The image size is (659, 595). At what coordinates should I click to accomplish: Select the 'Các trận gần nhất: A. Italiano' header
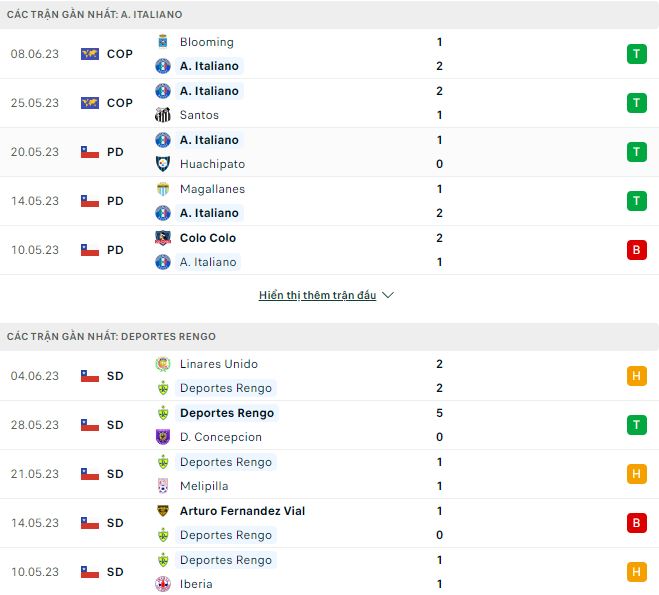[94, 15]
